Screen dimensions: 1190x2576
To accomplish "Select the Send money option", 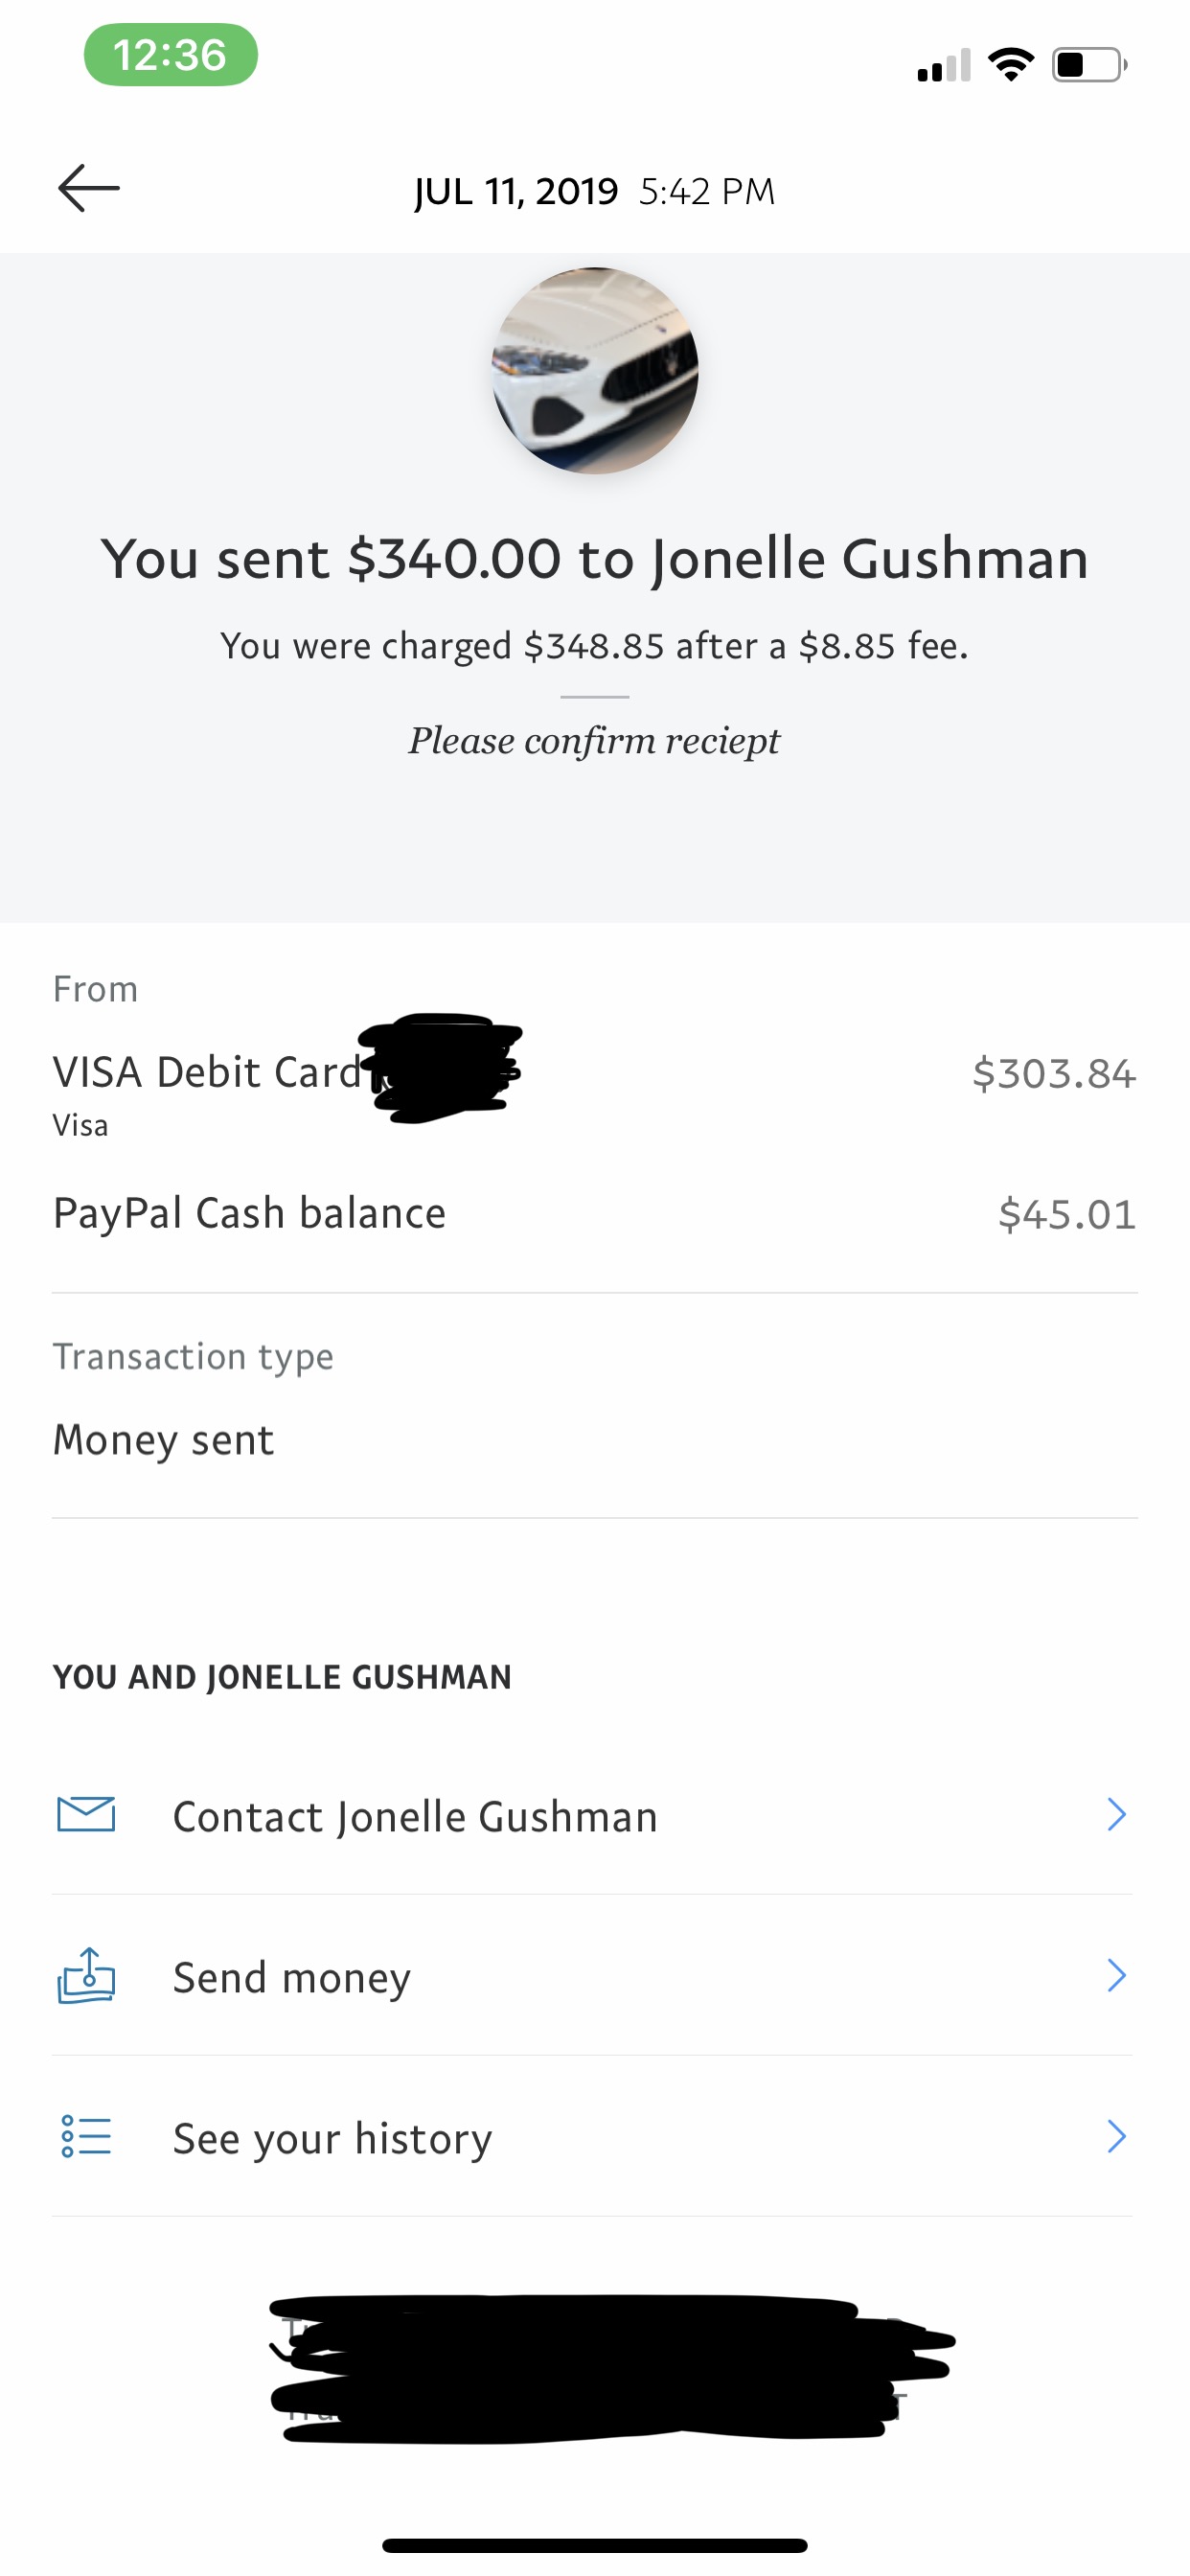I will [x=592, y=1976].
